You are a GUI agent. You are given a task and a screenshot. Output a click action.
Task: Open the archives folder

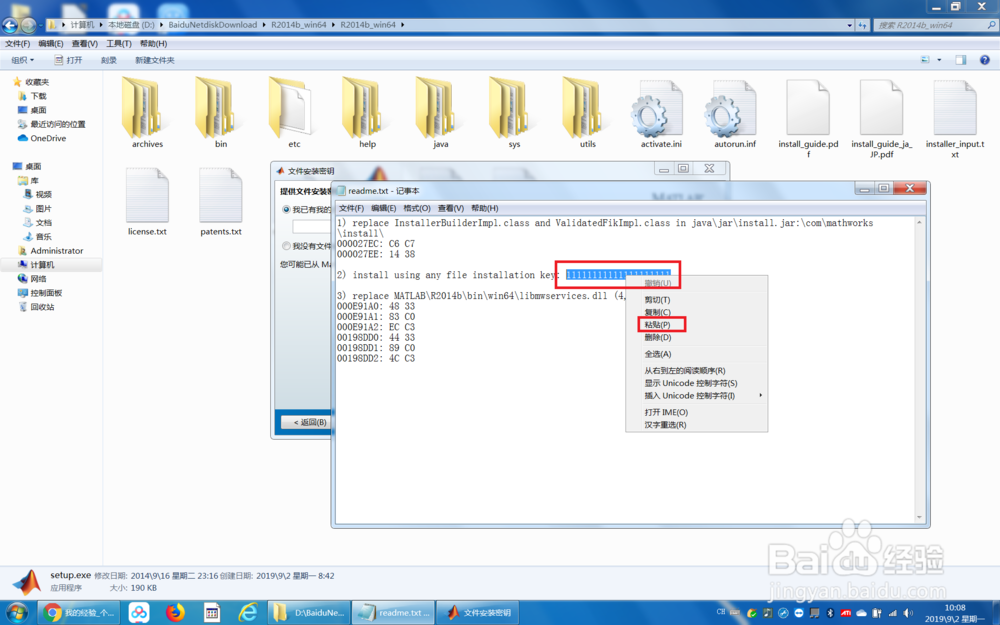tap(147, 114)
